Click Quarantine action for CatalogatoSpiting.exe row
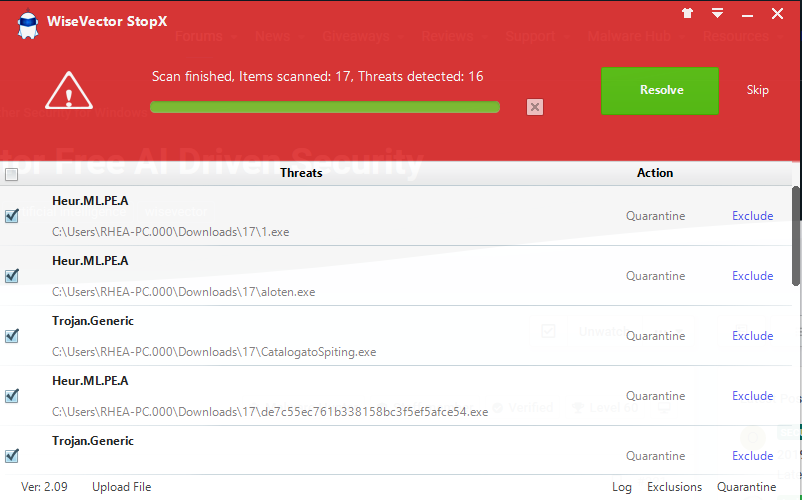The height and width of the screenshot is (500, 802). pyautogui.click(x=656, y=335)
